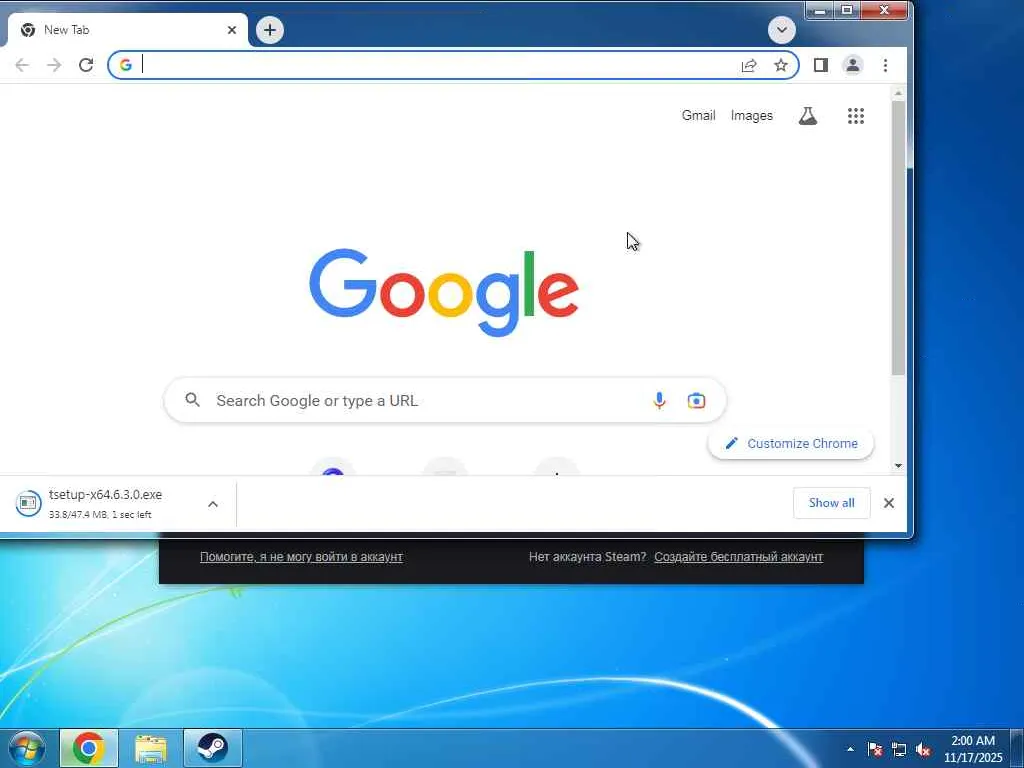The height and width of the screenshot is (768, 1024).
Task: Open Action Center flag icon in tray
Action: pyautogui.click(x=875, y=750)
